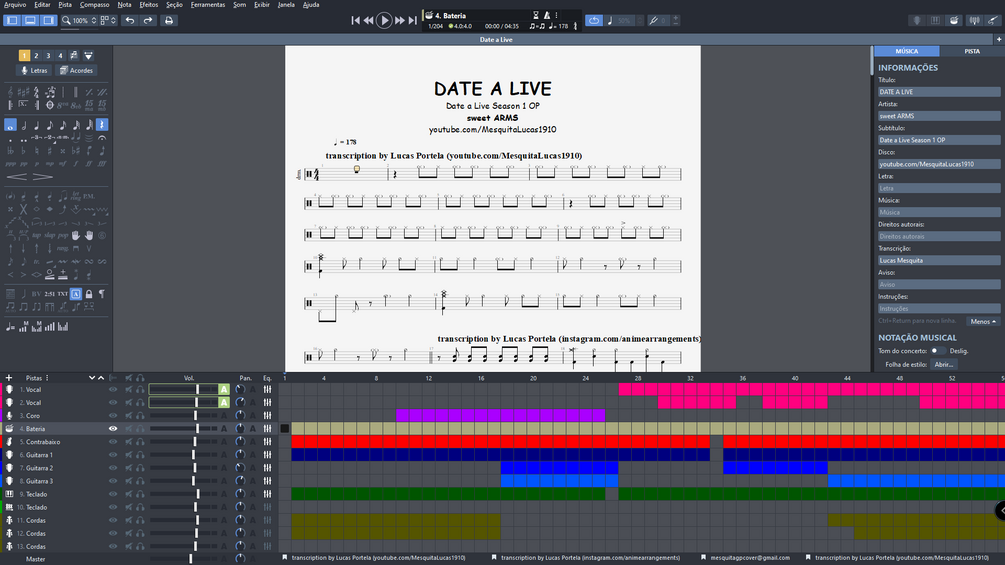
Task: Click the empty Letra input field
Action: click(939, 188)
